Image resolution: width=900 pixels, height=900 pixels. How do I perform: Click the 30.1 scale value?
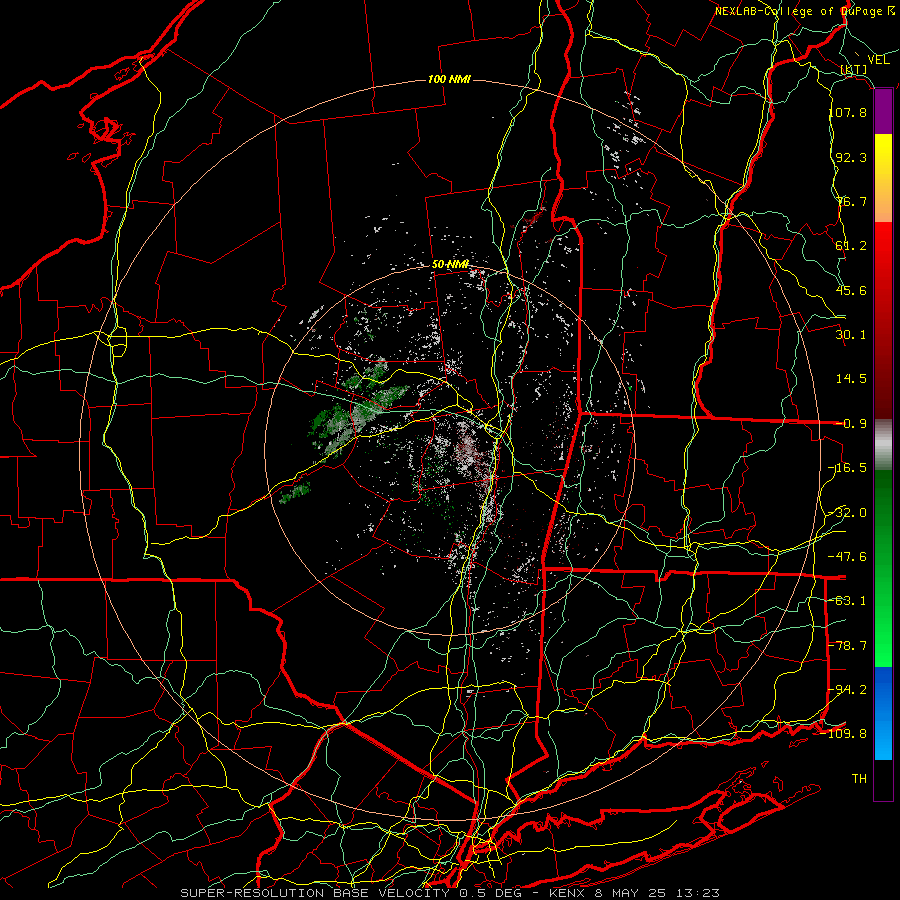point(851,335)
